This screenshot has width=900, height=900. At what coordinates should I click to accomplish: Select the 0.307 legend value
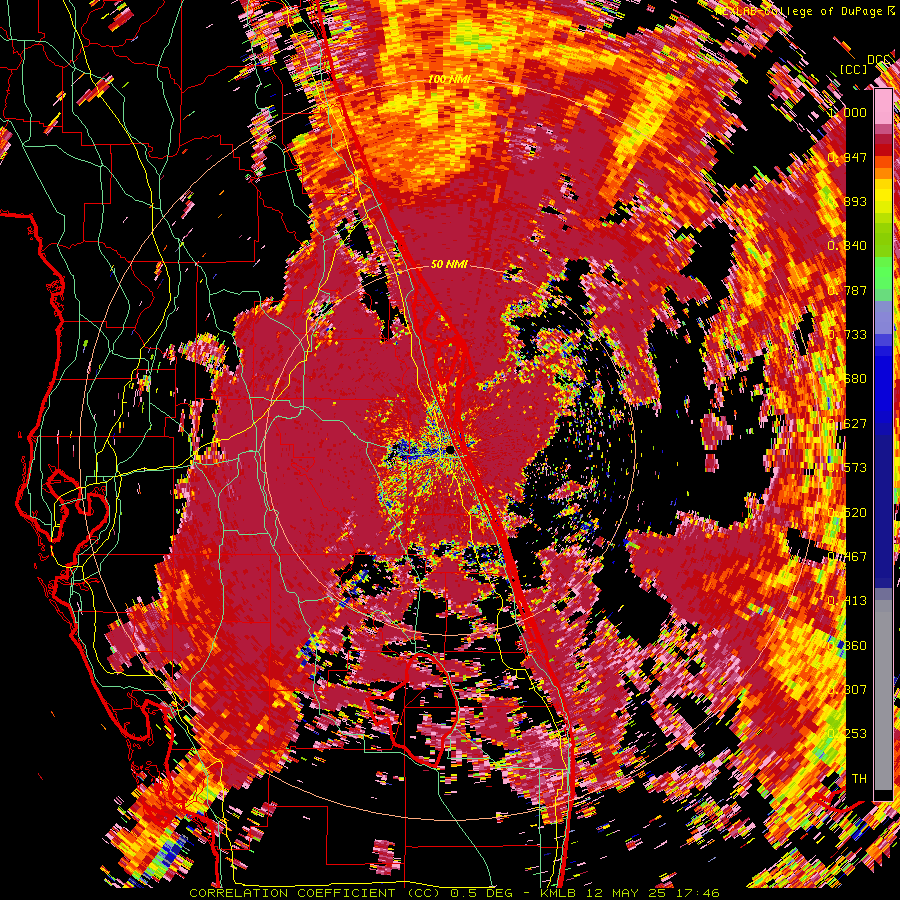(847, 689)
